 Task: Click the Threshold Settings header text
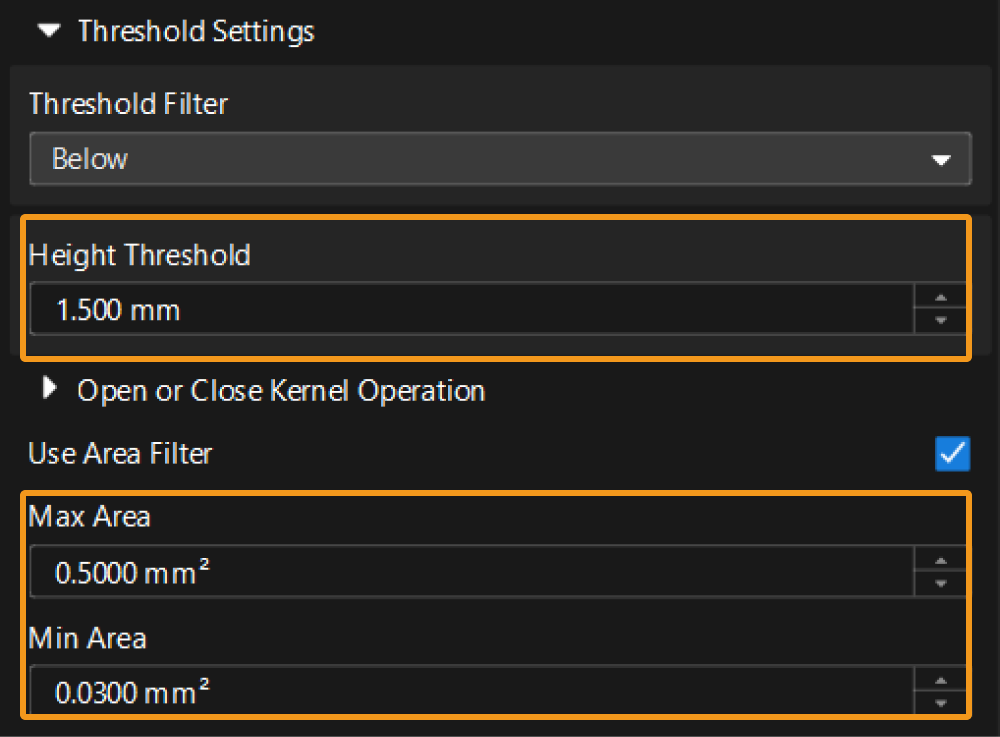[x=196, y=31]
